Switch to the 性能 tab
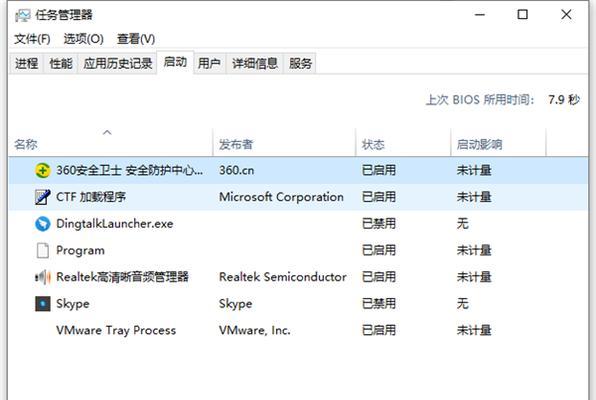This screenshot has height=400, width=596. coord(61,63)
